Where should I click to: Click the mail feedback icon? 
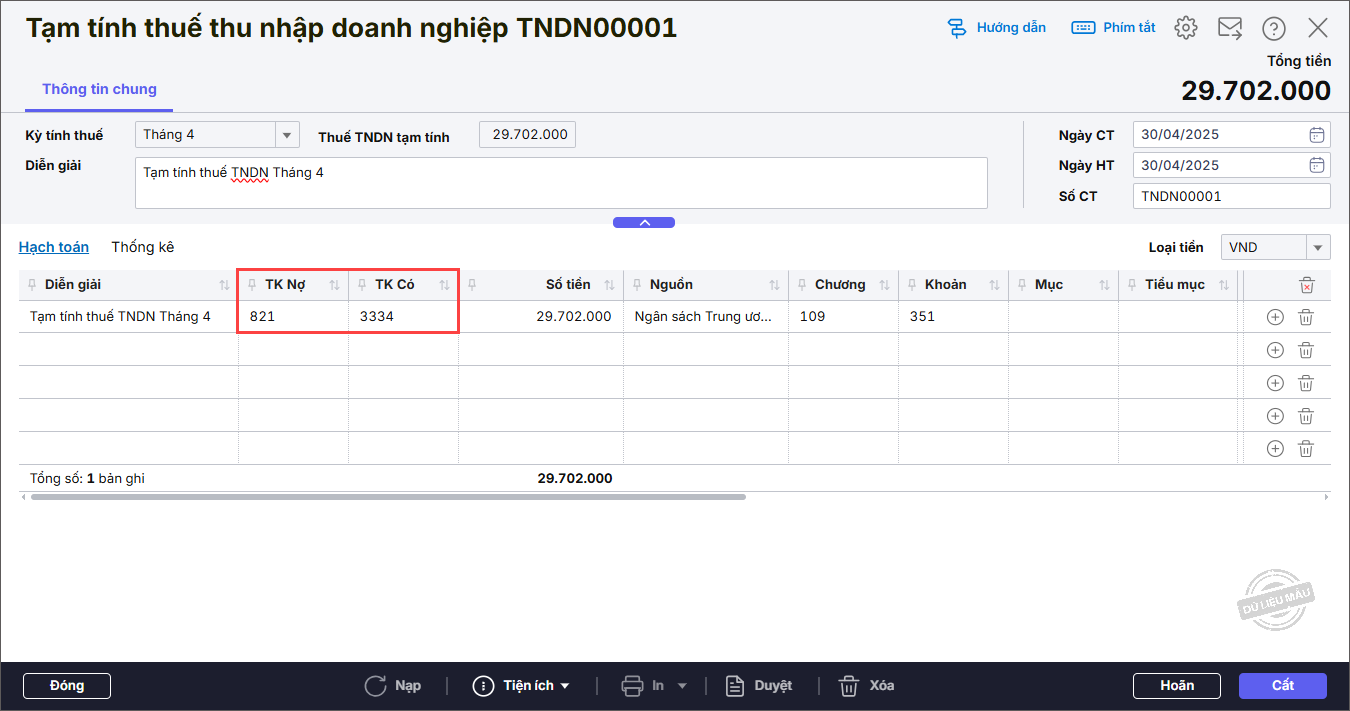click(1230, 28)
